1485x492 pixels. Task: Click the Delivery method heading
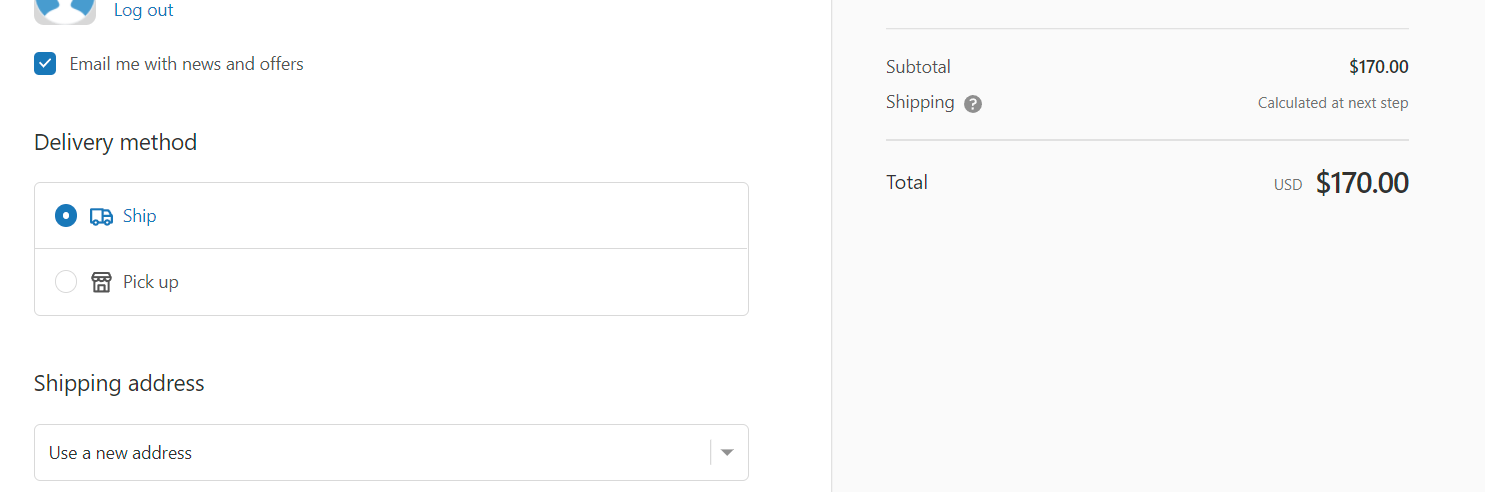coord(115,142)
